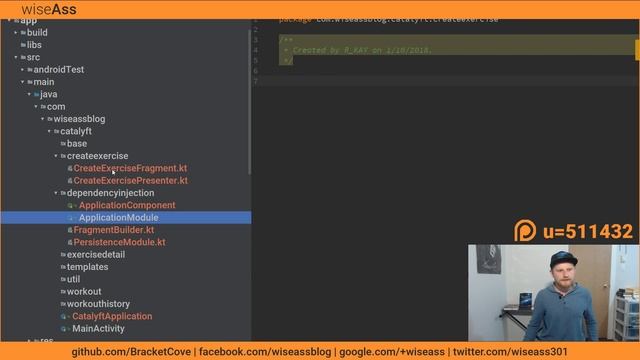Click the dependencyinjection package icon
This screenshot has height=360, width=640.
coord(63,193)
